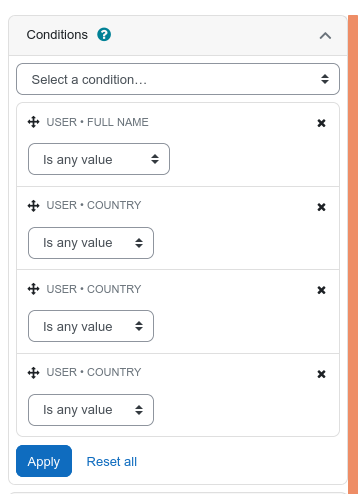Collapse the Conditions panel with the chevron
The image size is (364, 494).
(x=325, y=35)
